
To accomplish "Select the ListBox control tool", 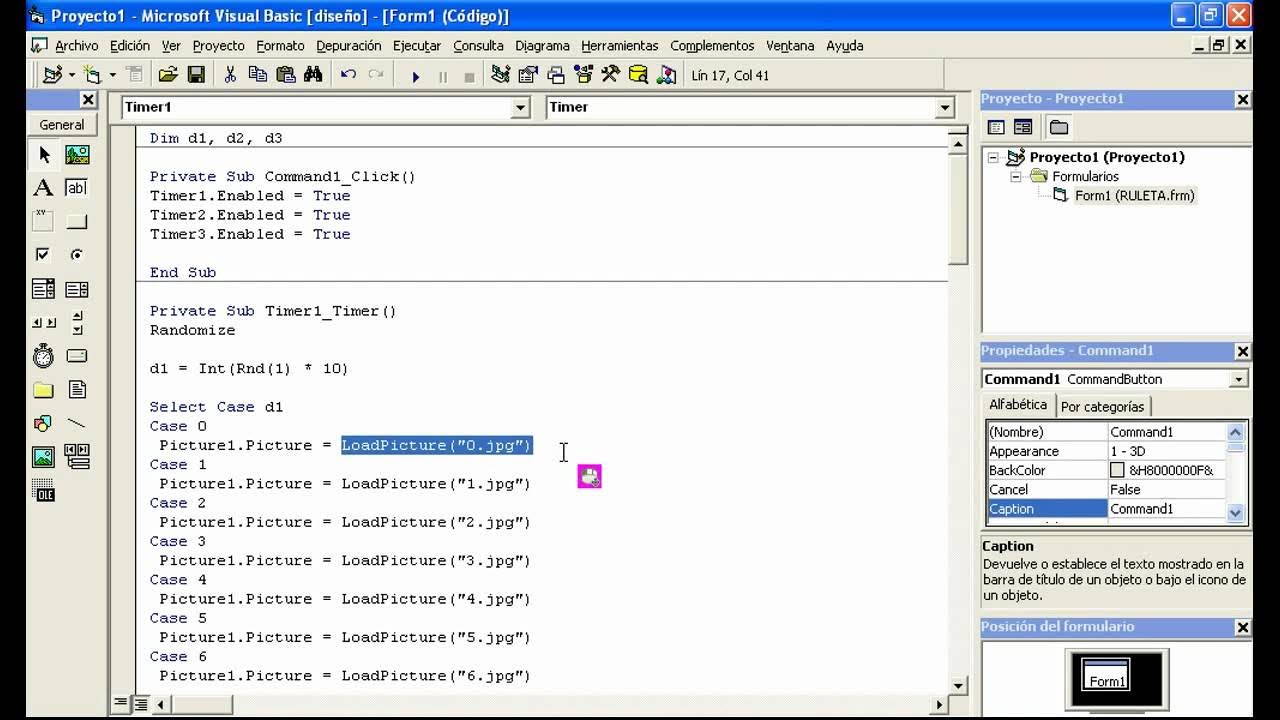I will point(77,289).
